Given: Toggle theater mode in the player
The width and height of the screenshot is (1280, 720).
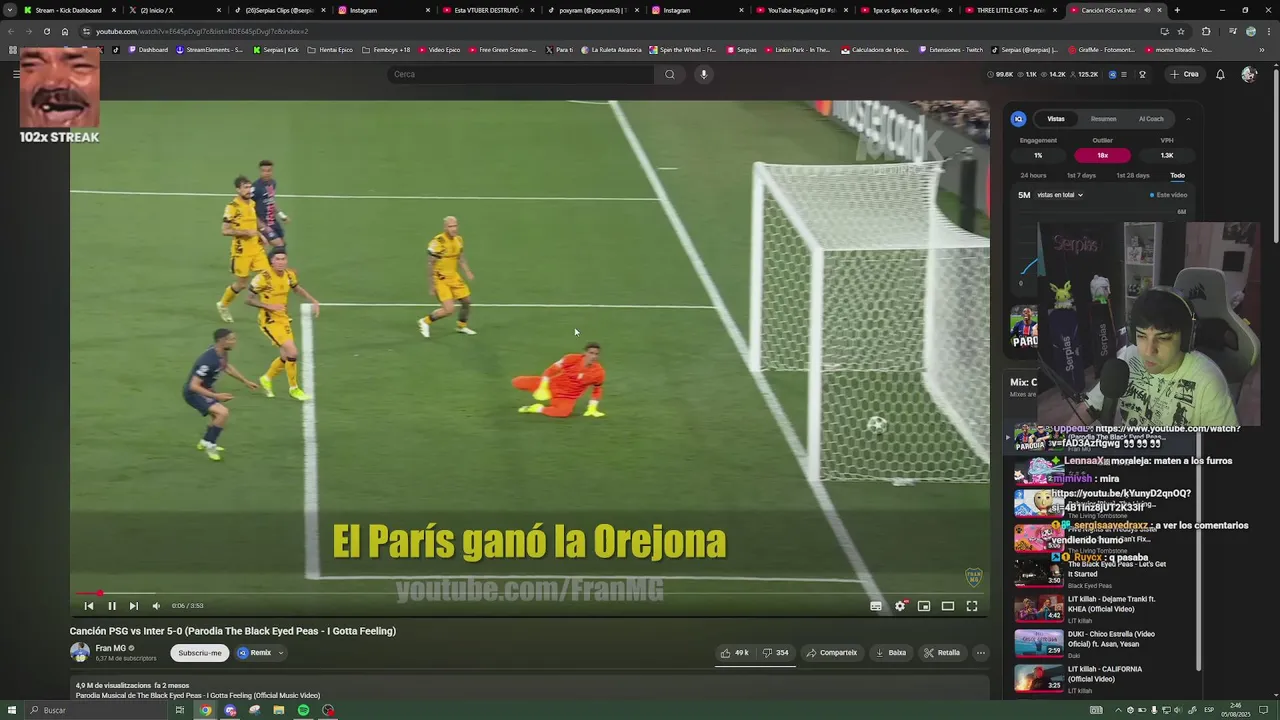Looking at the screenshot, I should tap(948, 606).
